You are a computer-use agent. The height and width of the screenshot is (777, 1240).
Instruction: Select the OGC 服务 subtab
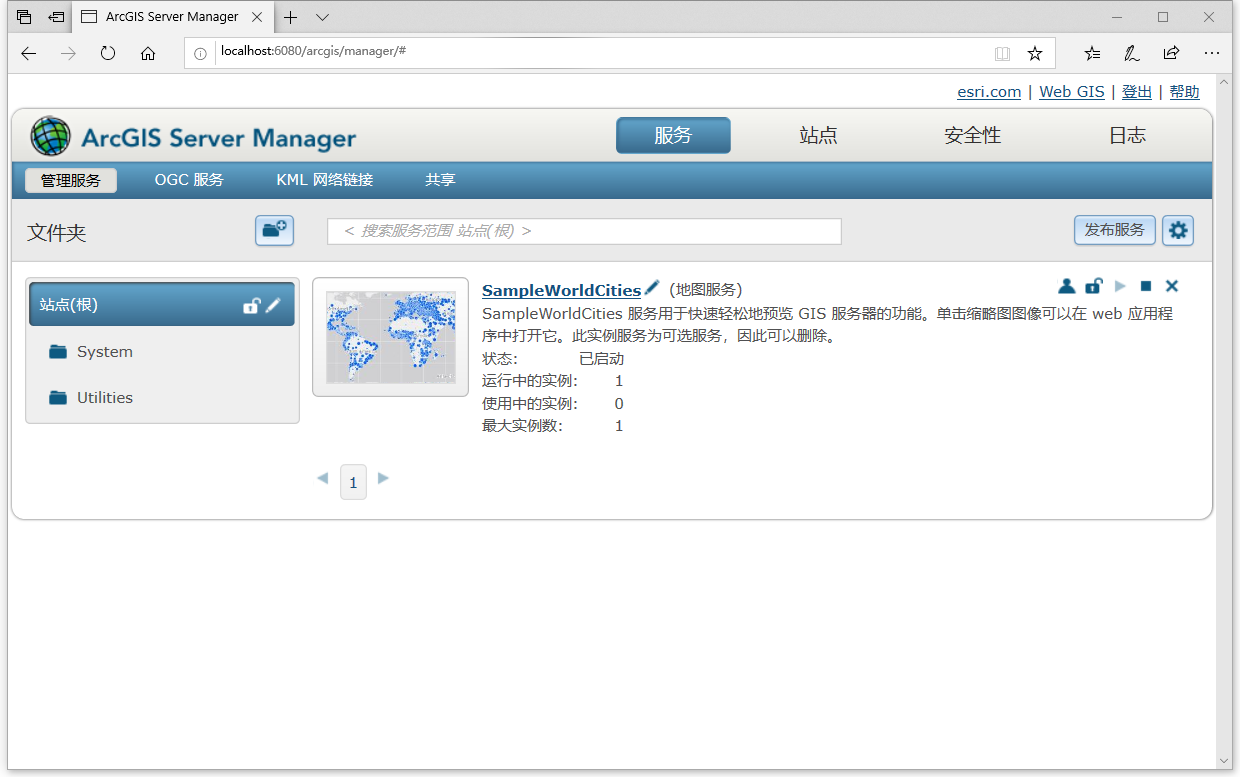pyautogui.click(x=189, y=181)
